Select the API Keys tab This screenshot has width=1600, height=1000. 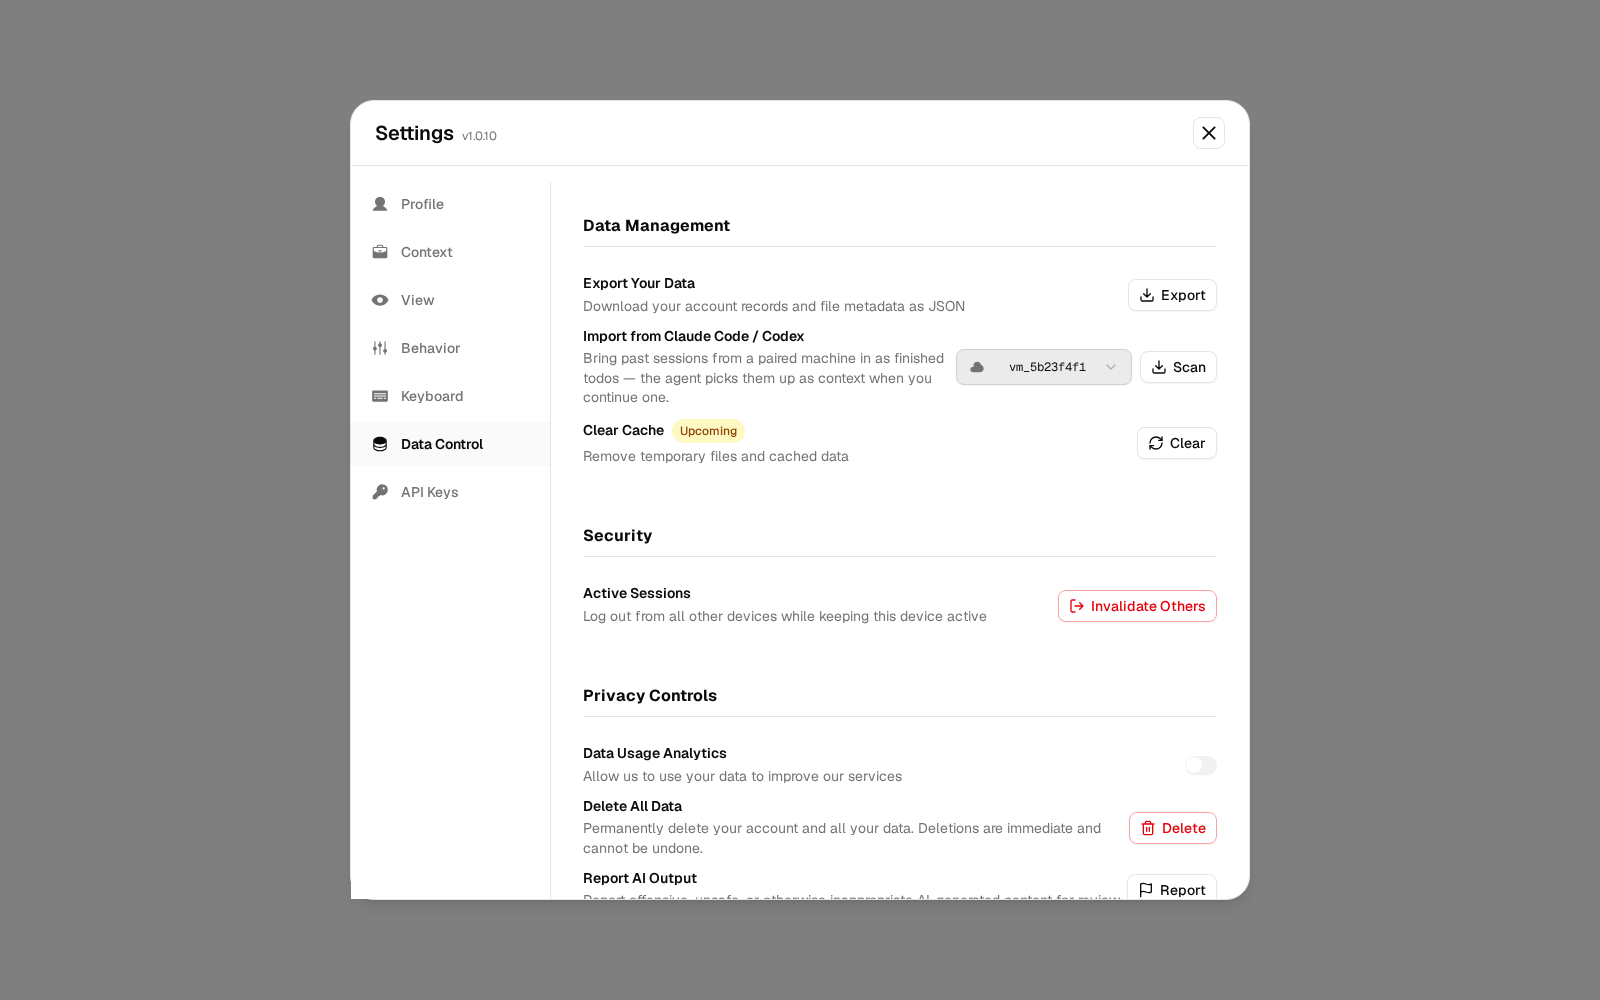pos(450,492)
